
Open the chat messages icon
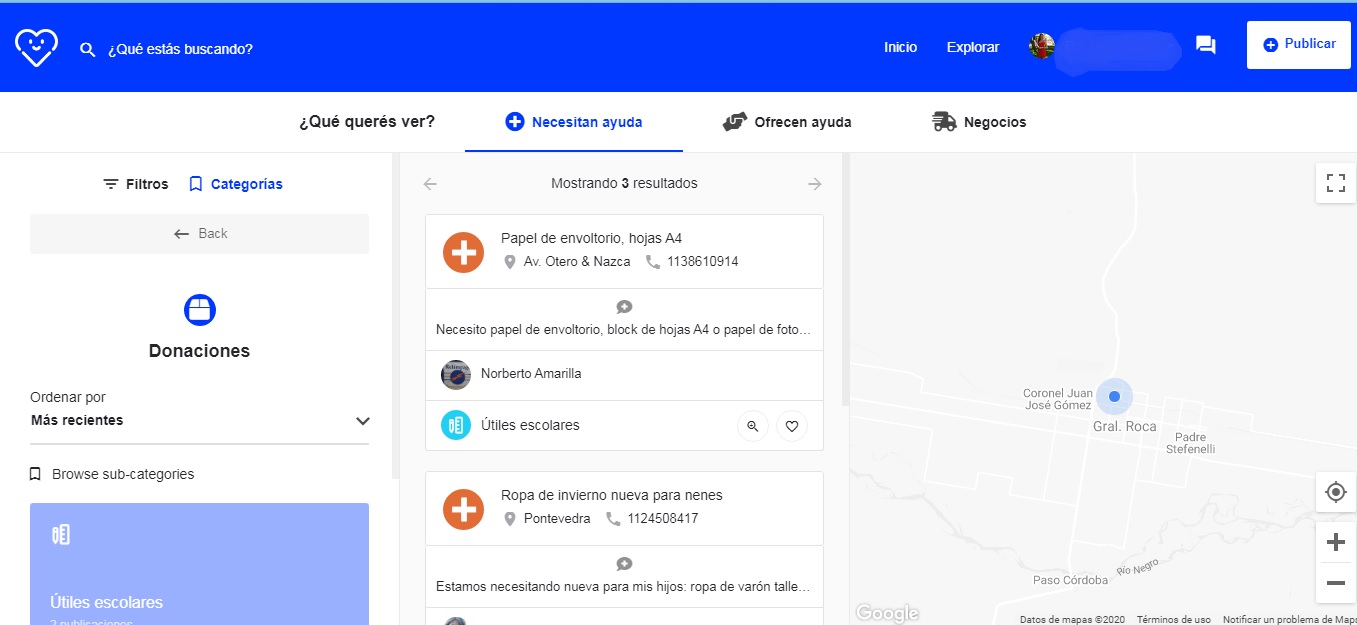1206,45
